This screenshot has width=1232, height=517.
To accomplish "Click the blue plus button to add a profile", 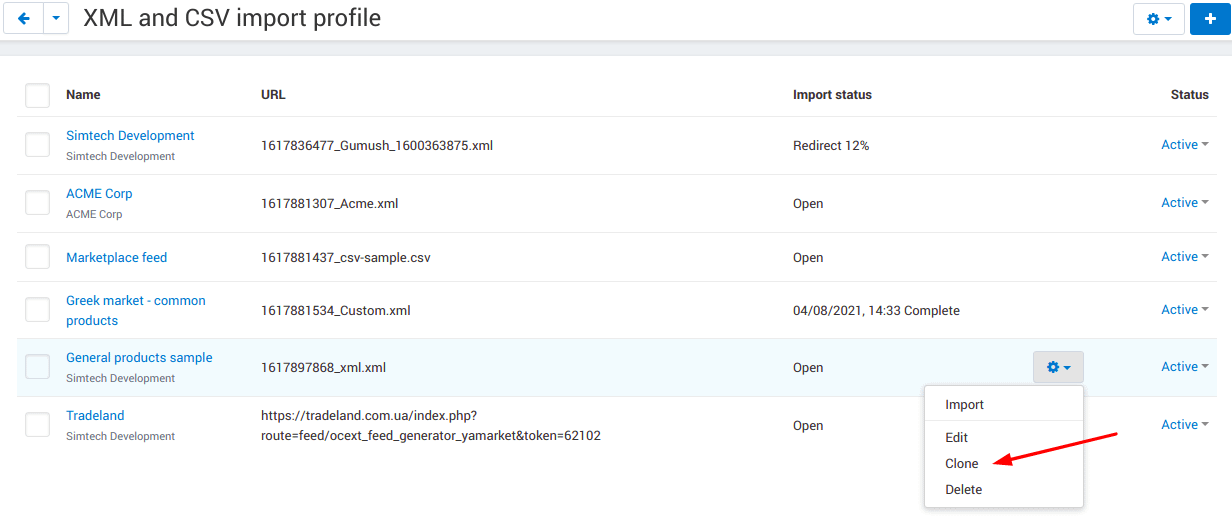I will coord(1210,18).
